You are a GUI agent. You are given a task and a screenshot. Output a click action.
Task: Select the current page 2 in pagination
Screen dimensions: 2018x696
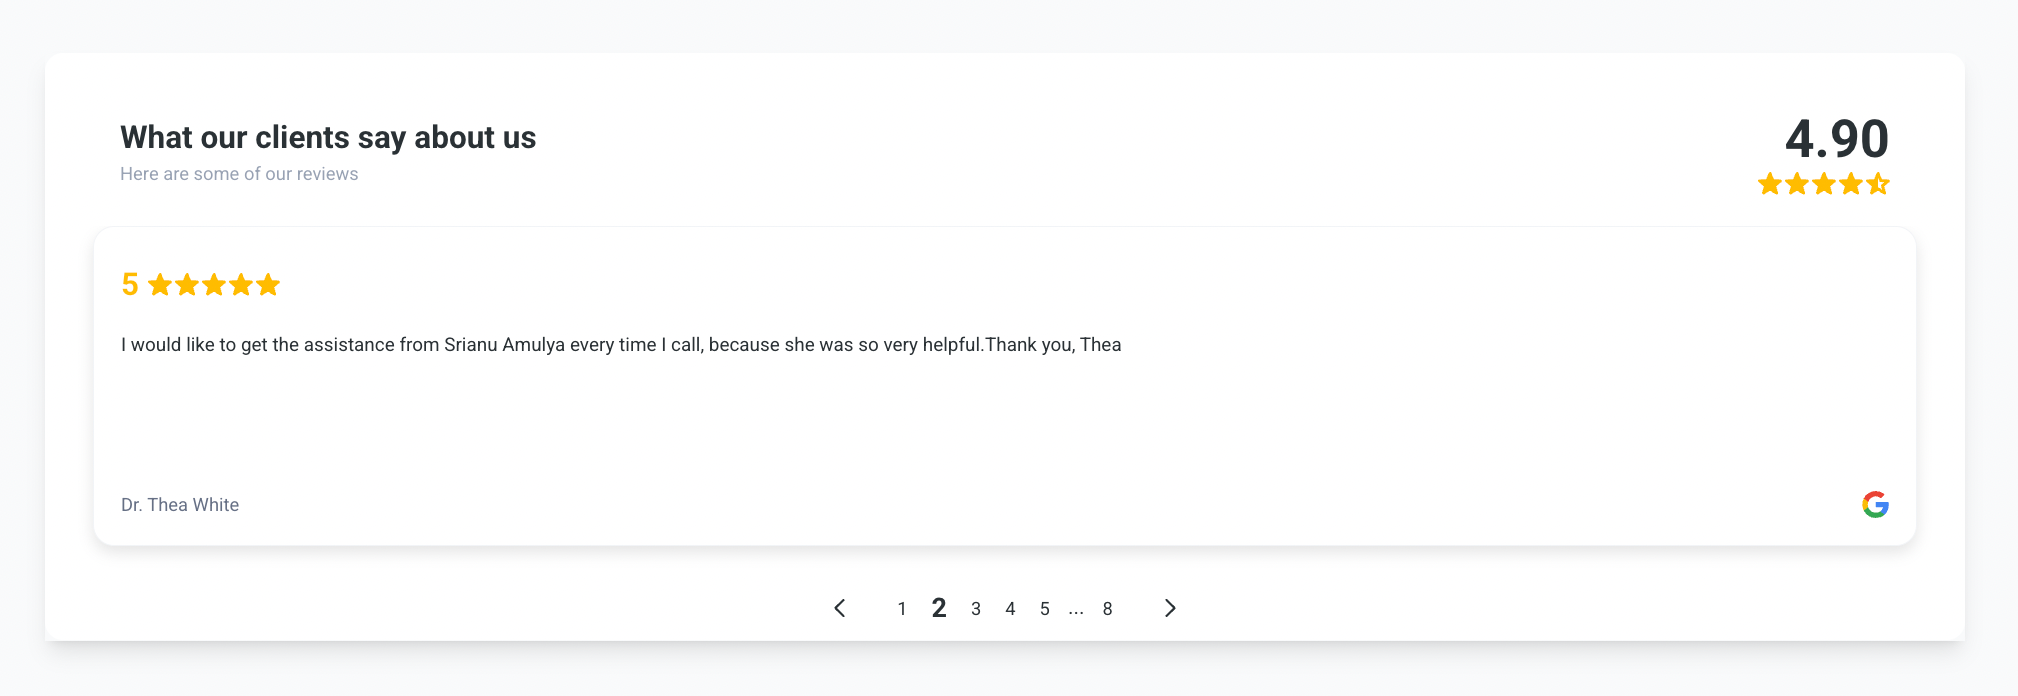tap(939, 608)
